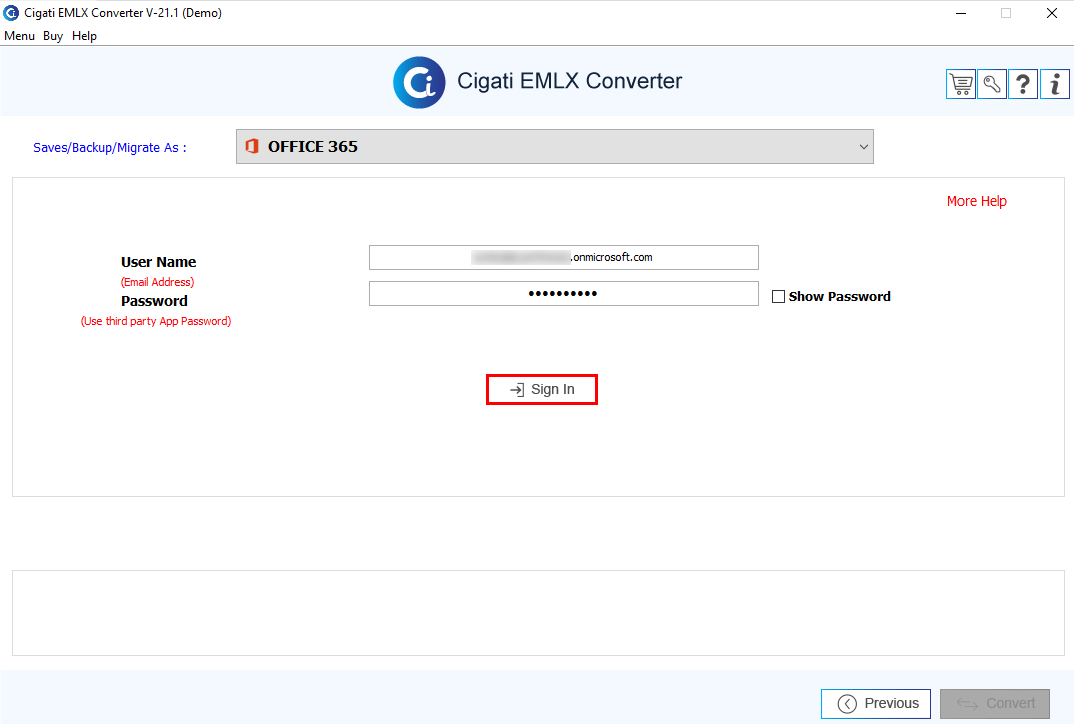The height and width of the screenshot is (724, 1074).
Task: Click the Sign In button
Action: click(x=542, y=389)
